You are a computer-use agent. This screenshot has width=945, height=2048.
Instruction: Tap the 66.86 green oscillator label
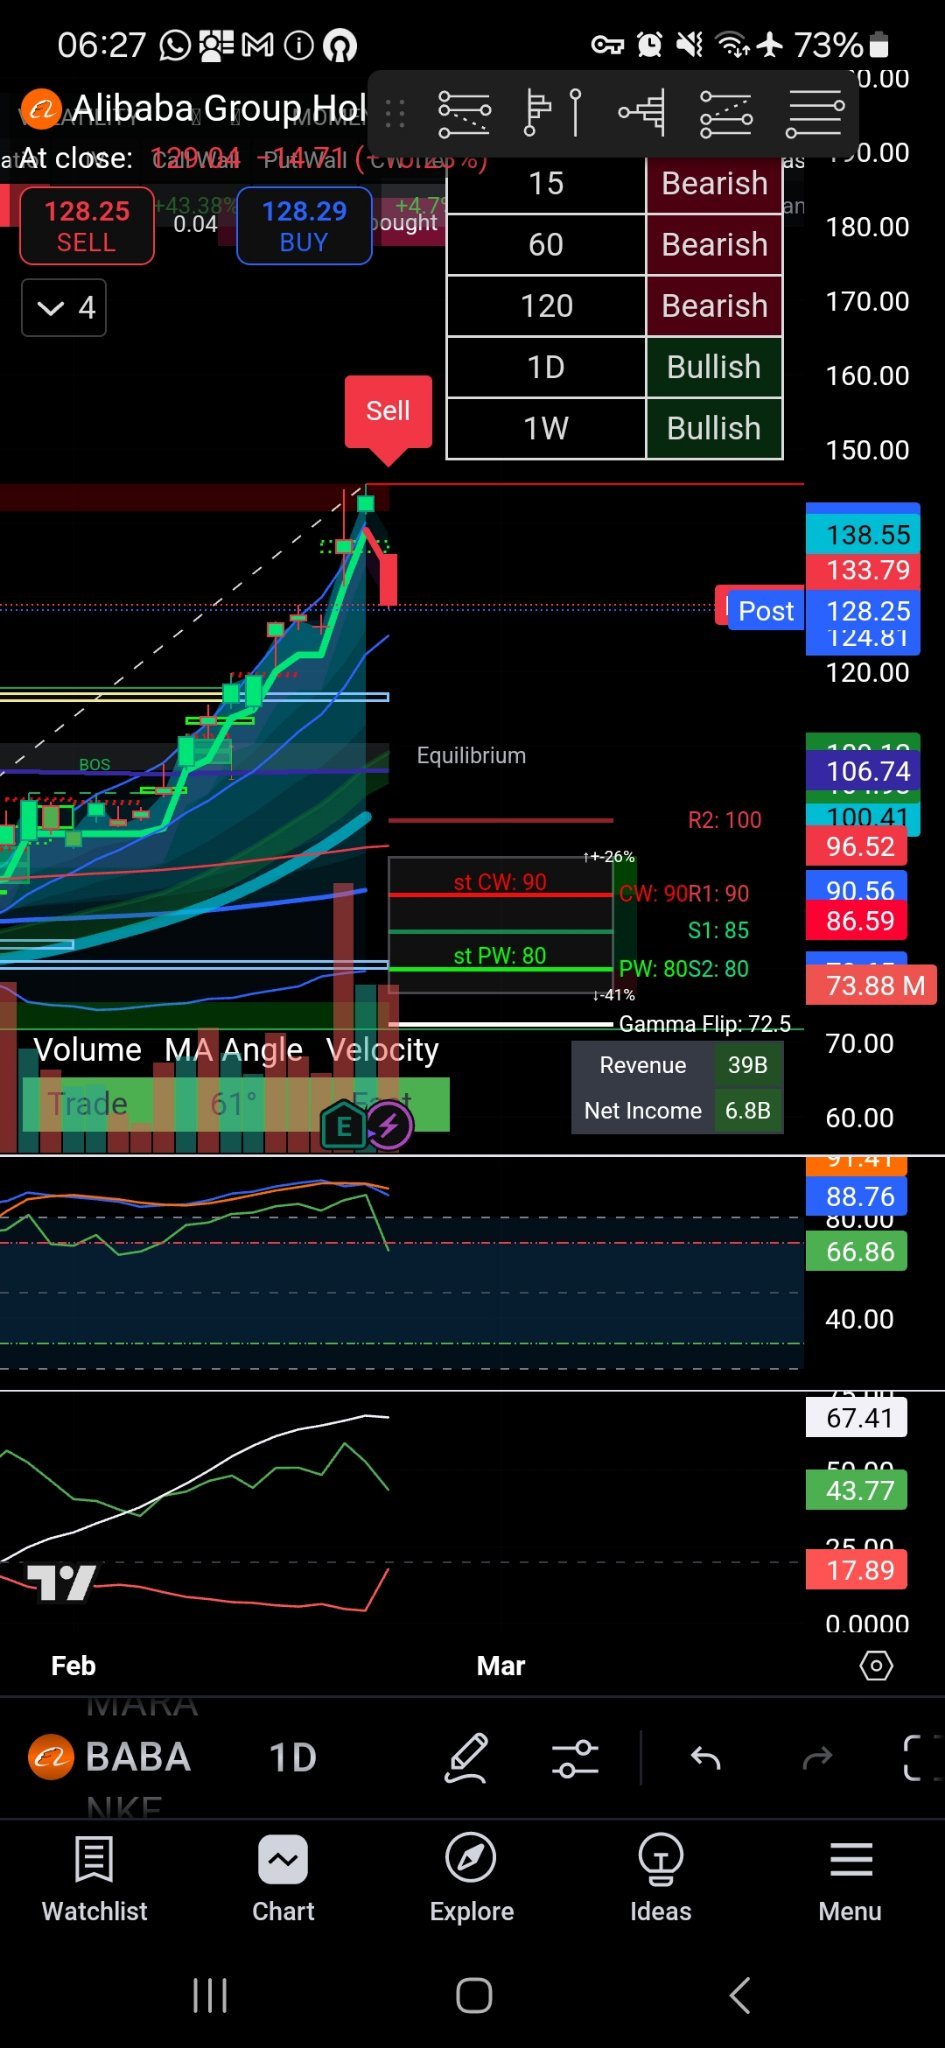857,1251
